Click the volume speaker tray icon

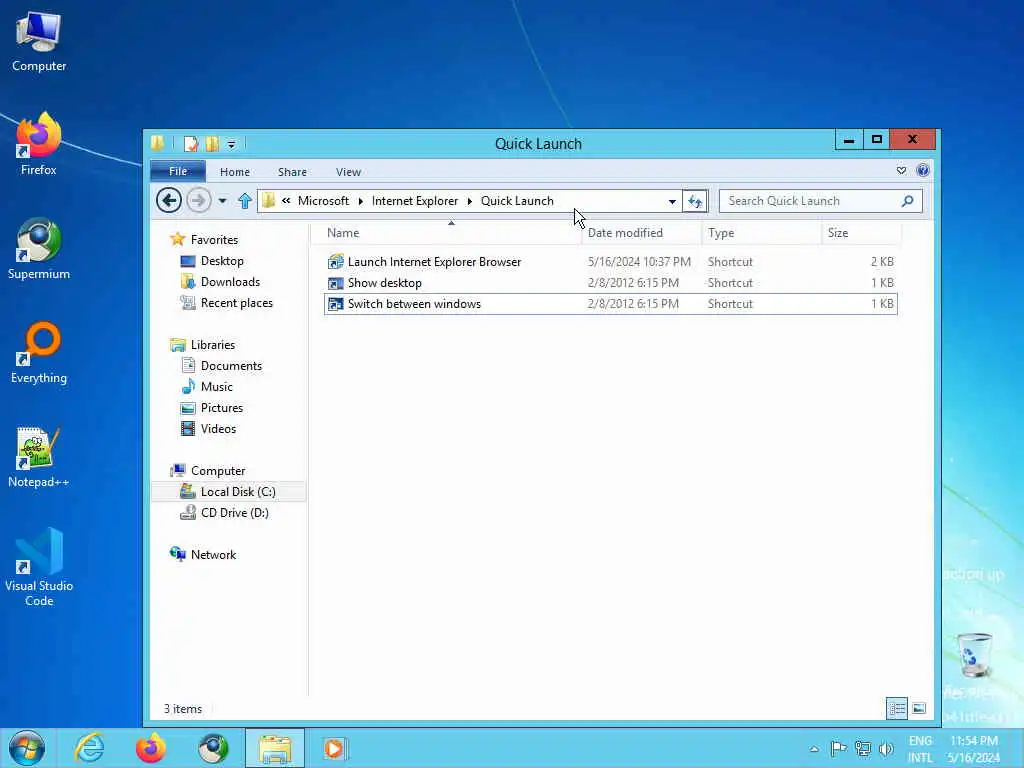886,748
